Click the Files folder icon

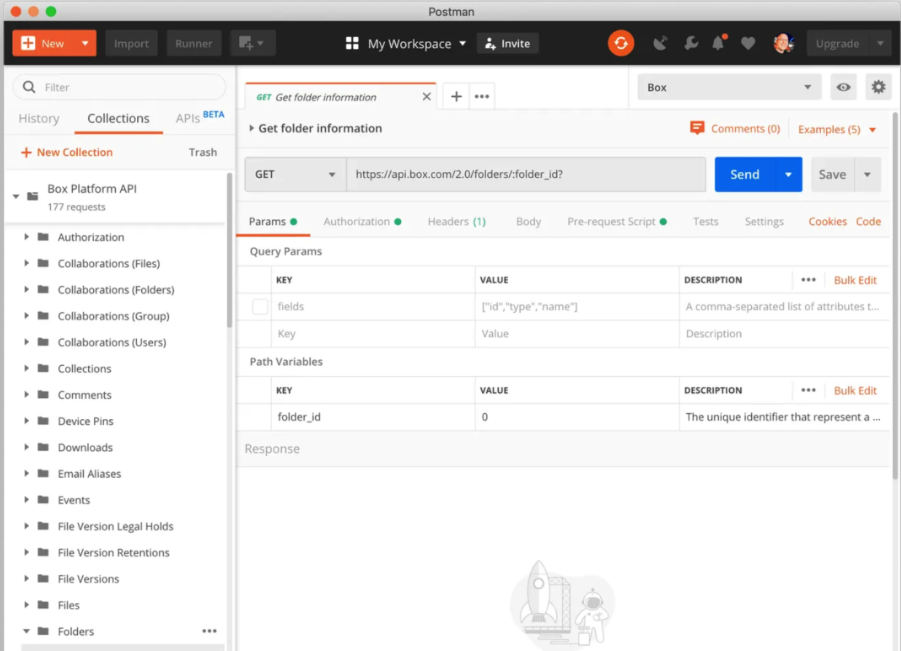tap(43, 604)
